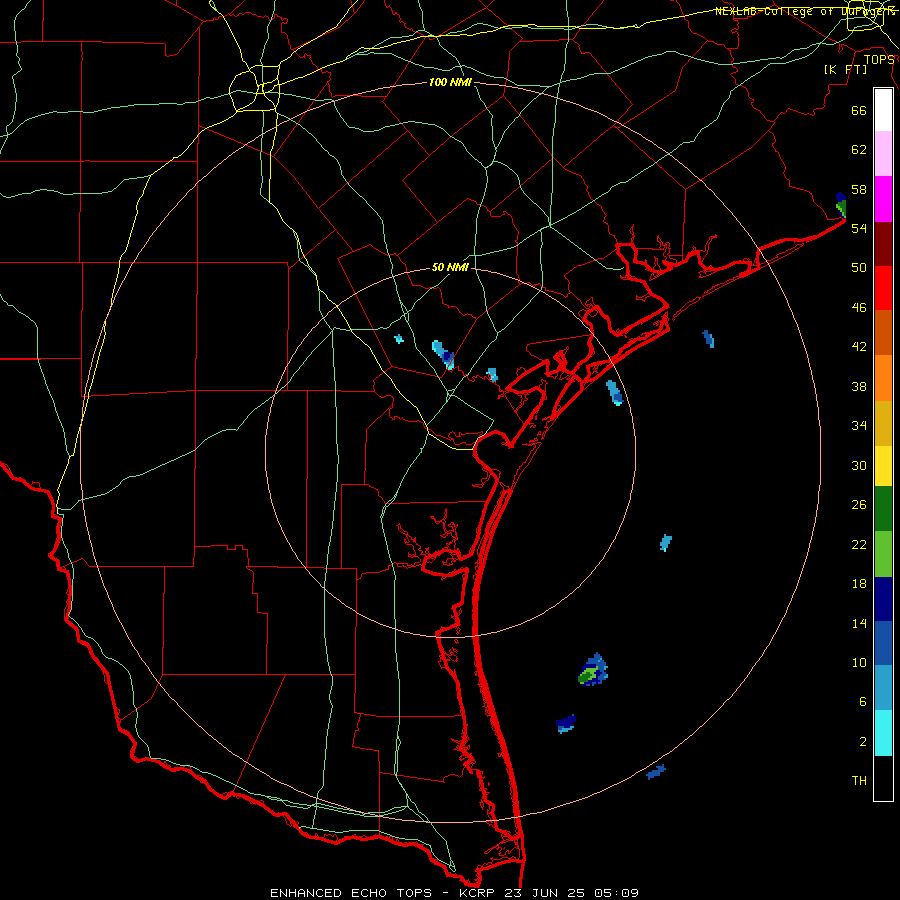This screenshot has height=900, width=900.
Task: Click the light pink legend swatch
Action: pyautogui.click(x=883, y=154)
